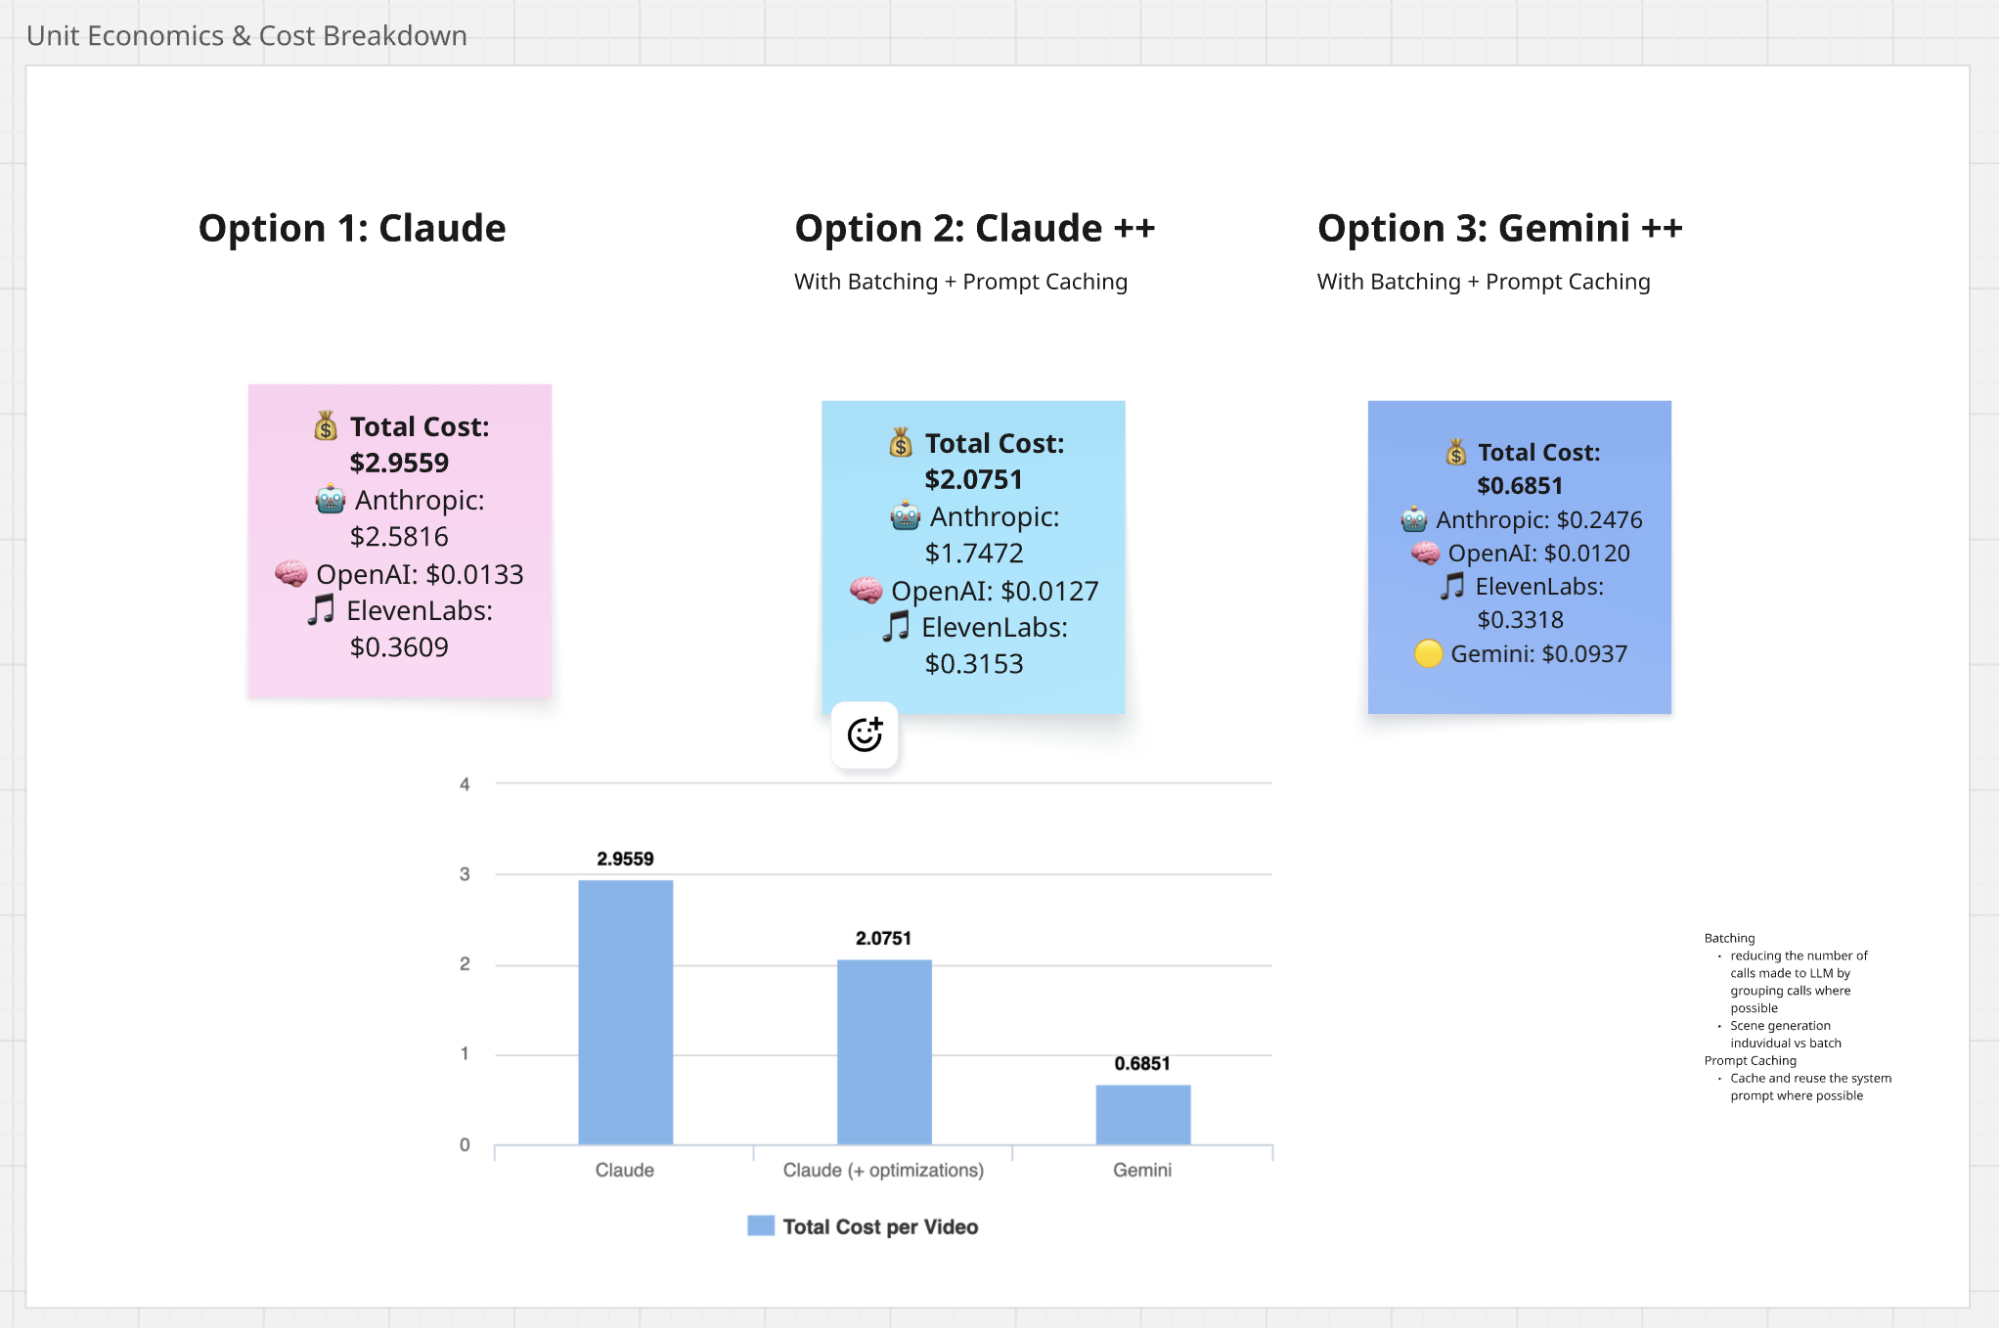Click brain icon beside OpenAI: $0.0120
The height and width of the screenshot is (1329, 1999).
point(1425,553)
